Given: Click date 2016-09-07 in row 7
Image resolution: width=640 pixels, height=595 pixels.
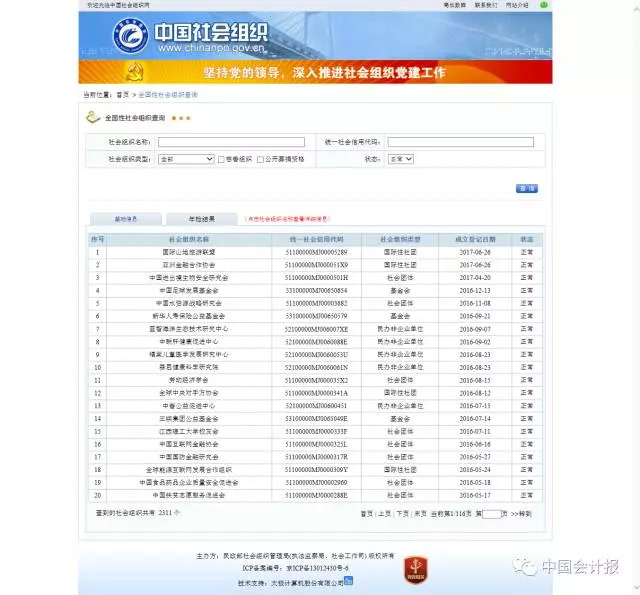Looking at the screenshot, I should tap(475, 329).
